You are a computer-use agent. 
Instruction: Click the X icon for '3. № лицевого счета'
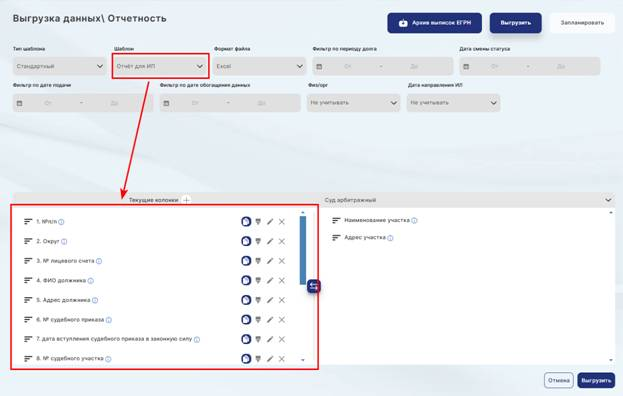point(282,261)
